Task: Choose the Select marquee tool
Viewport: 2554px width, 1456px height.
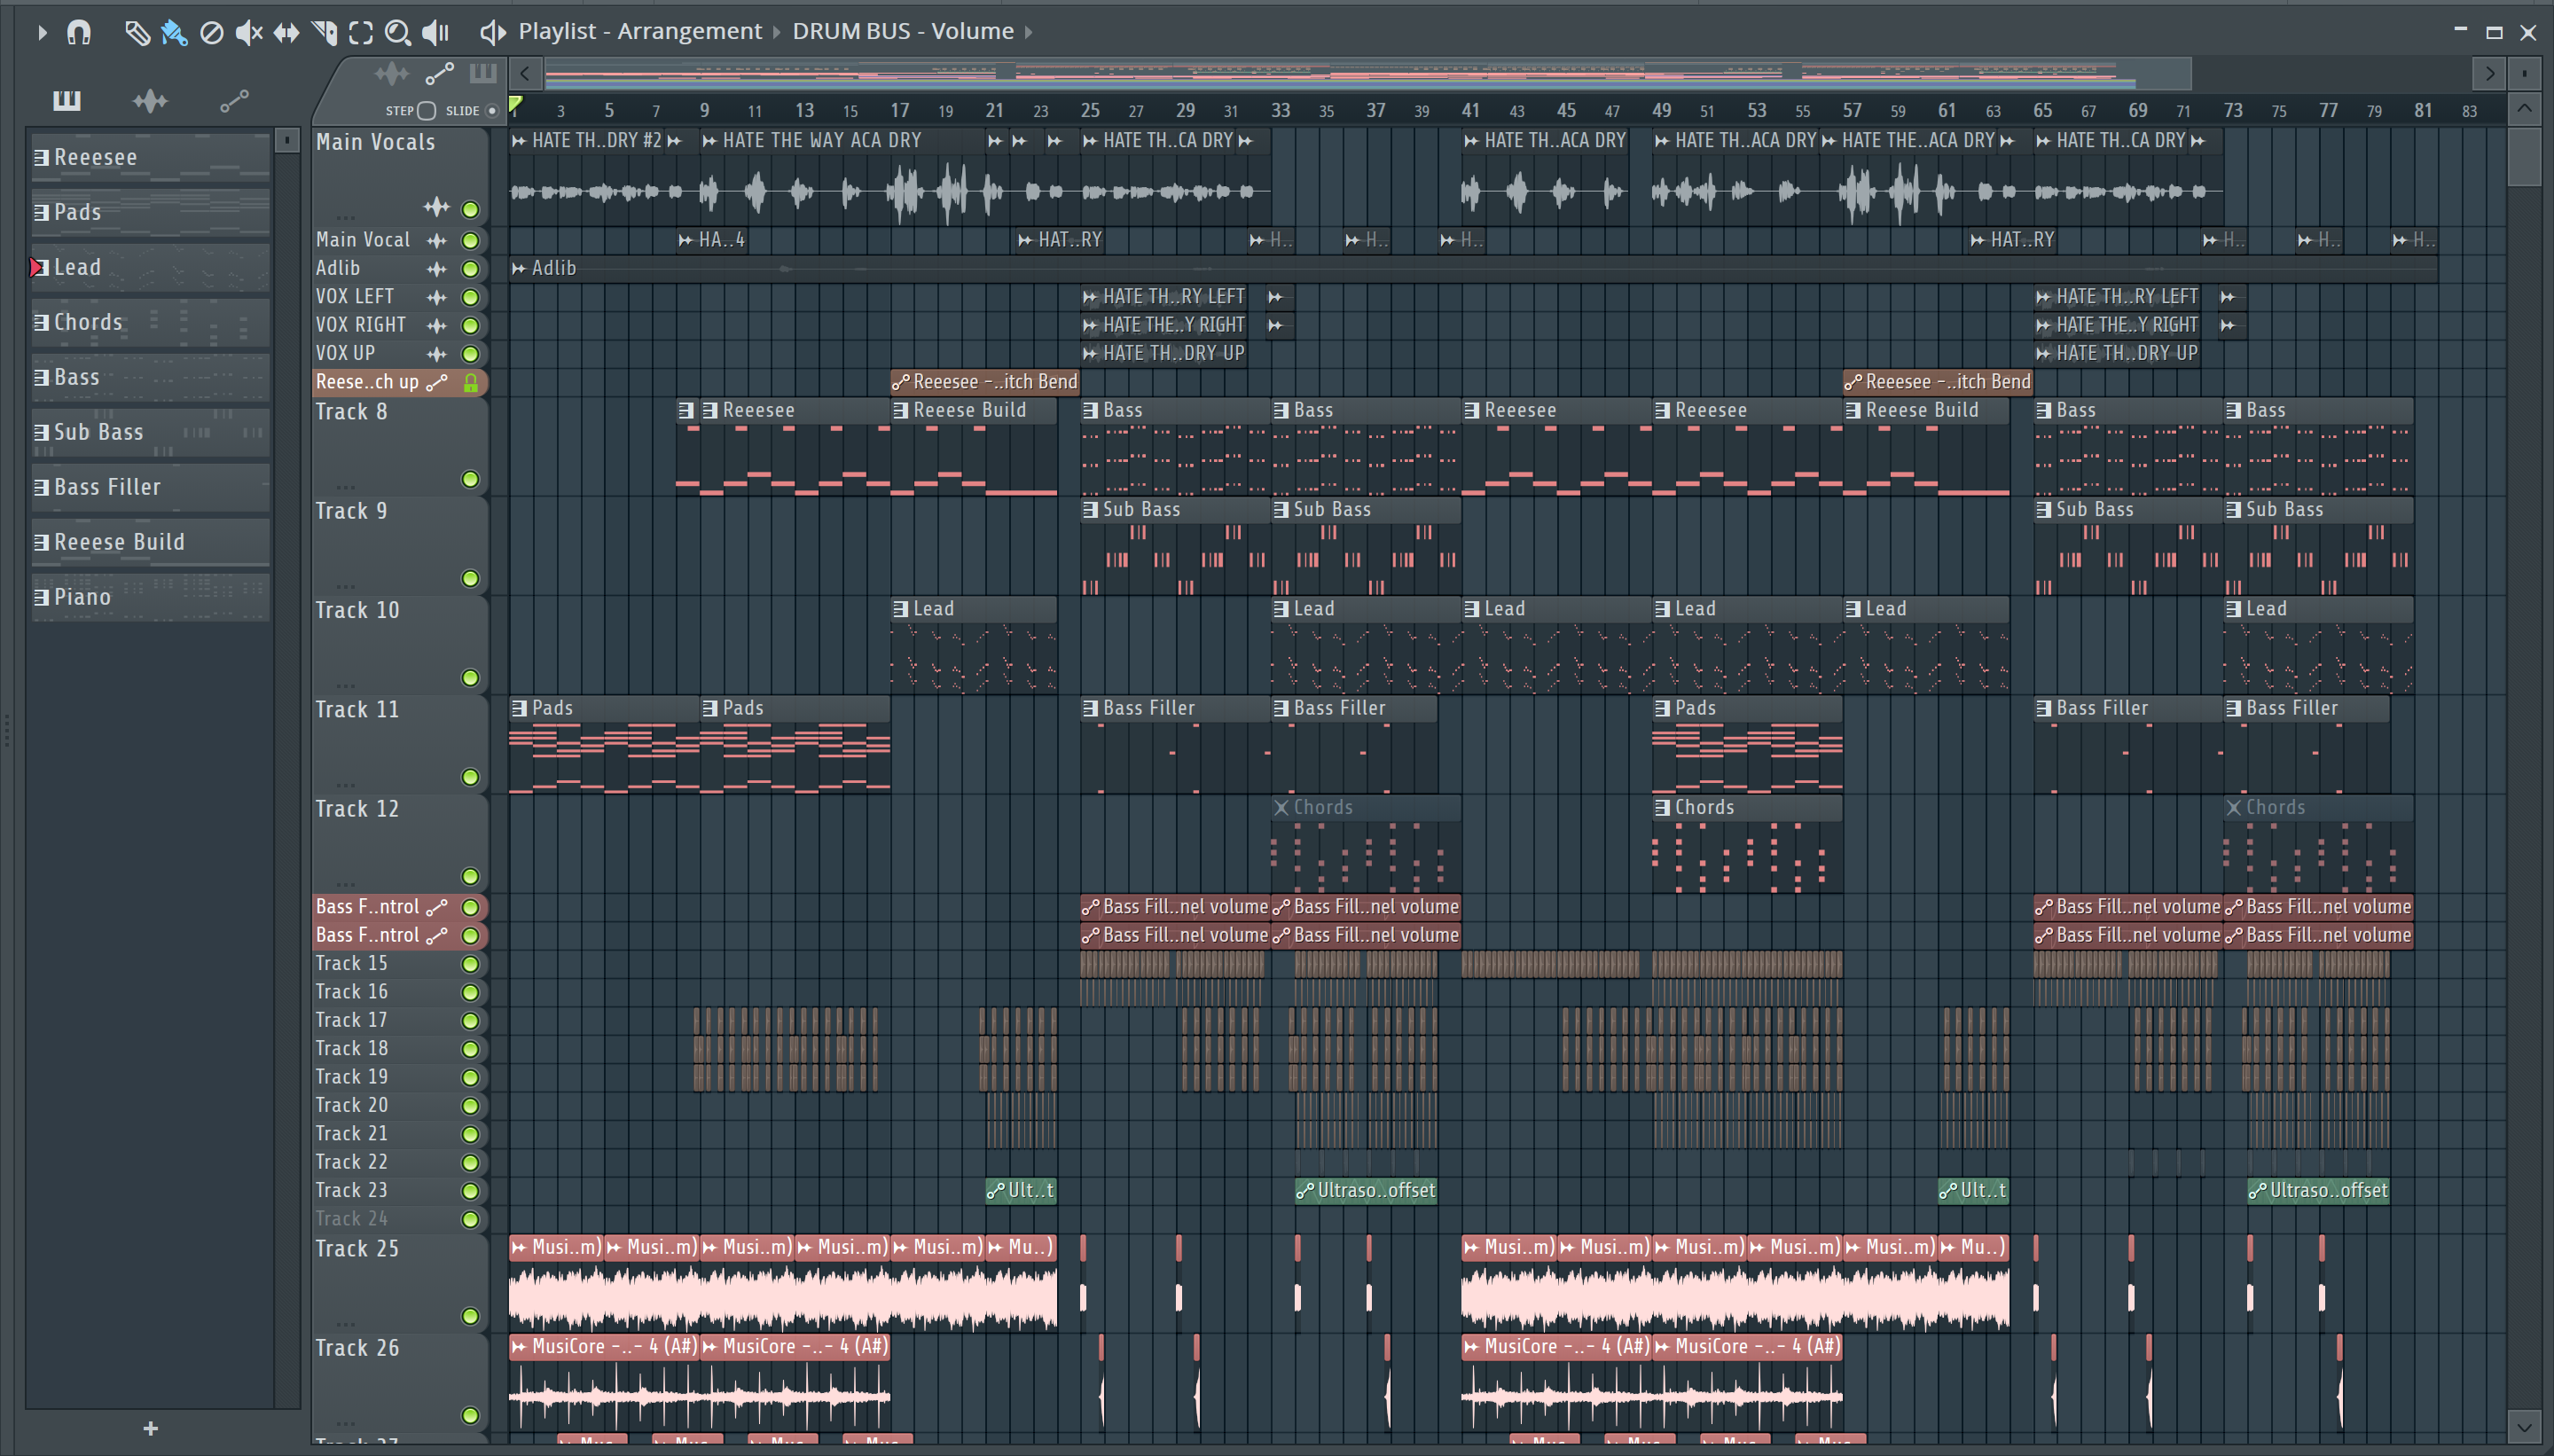Action: [361, 33]
